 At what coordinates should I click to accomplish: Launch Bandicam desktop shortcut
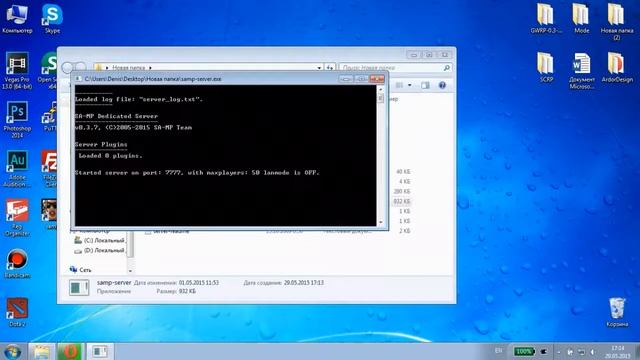[17, 264]
